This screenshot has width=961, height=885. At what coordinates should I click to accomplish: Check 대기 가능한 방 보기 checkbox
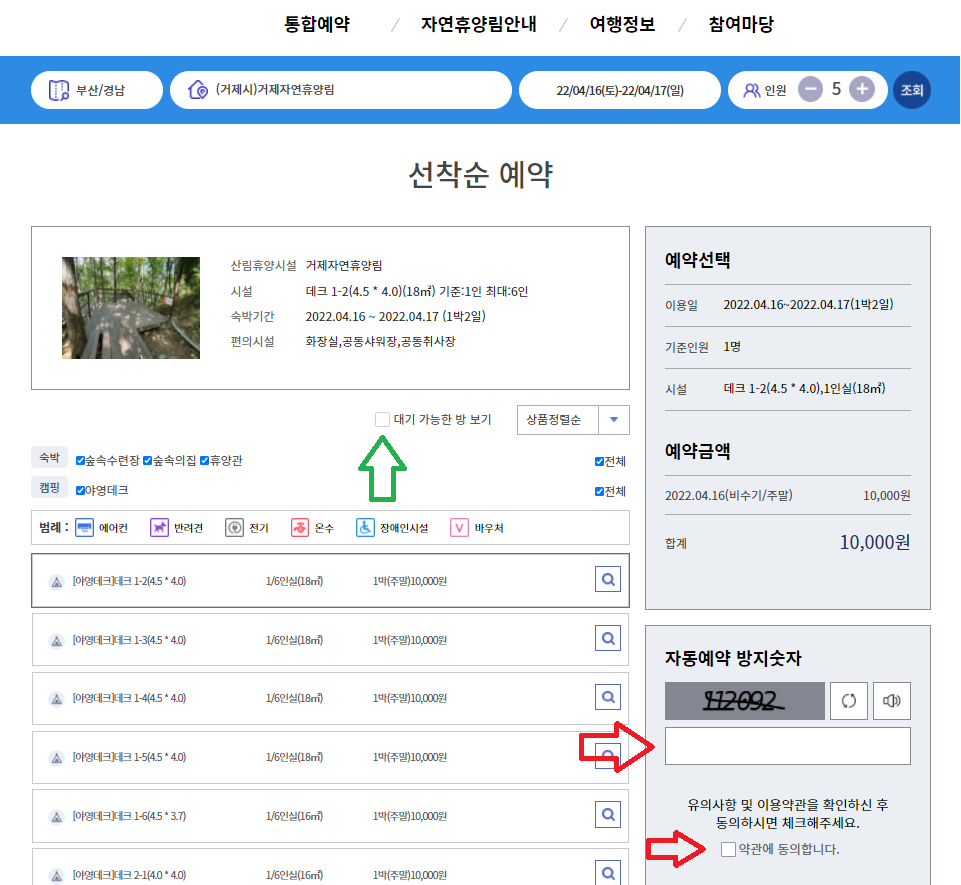point(382,419)
